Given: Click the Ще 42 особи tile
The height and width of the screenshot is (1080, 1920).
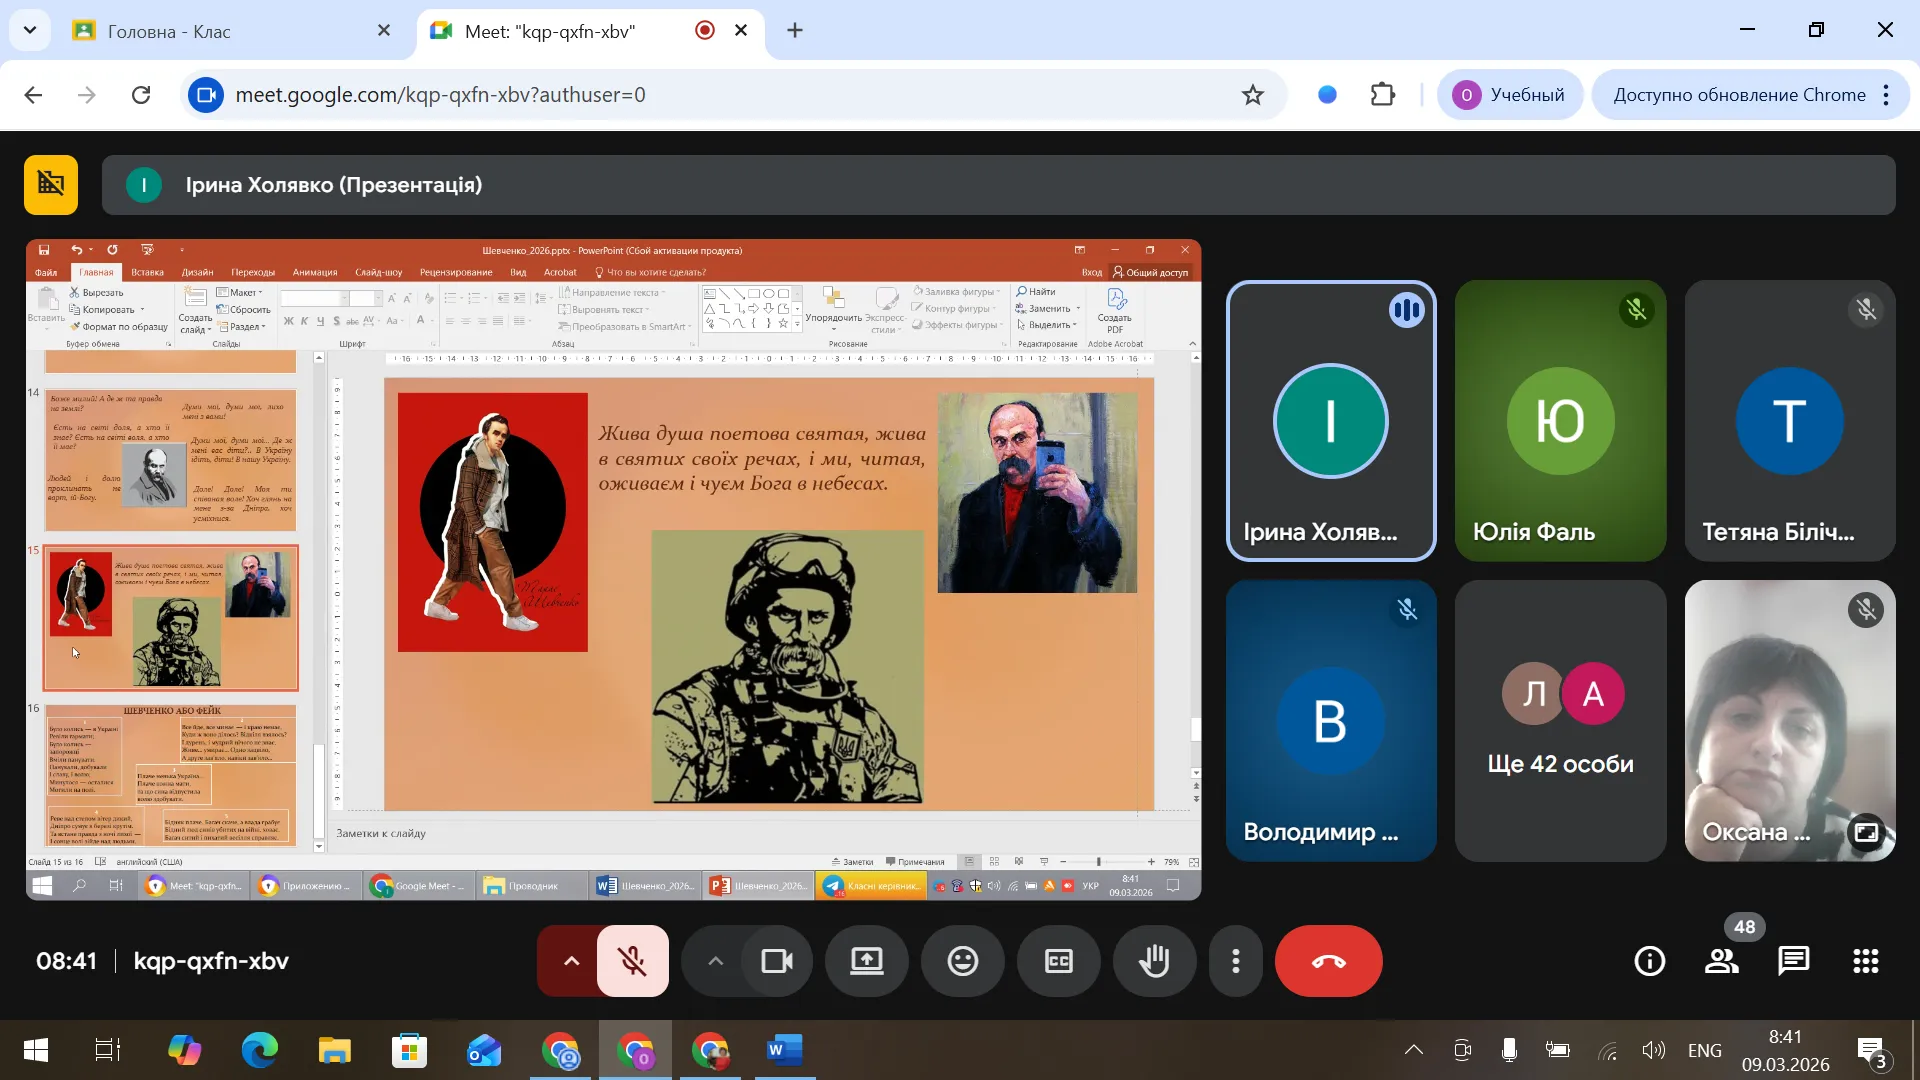Looking at the screenshot, I should click(x=1560, y=720).
